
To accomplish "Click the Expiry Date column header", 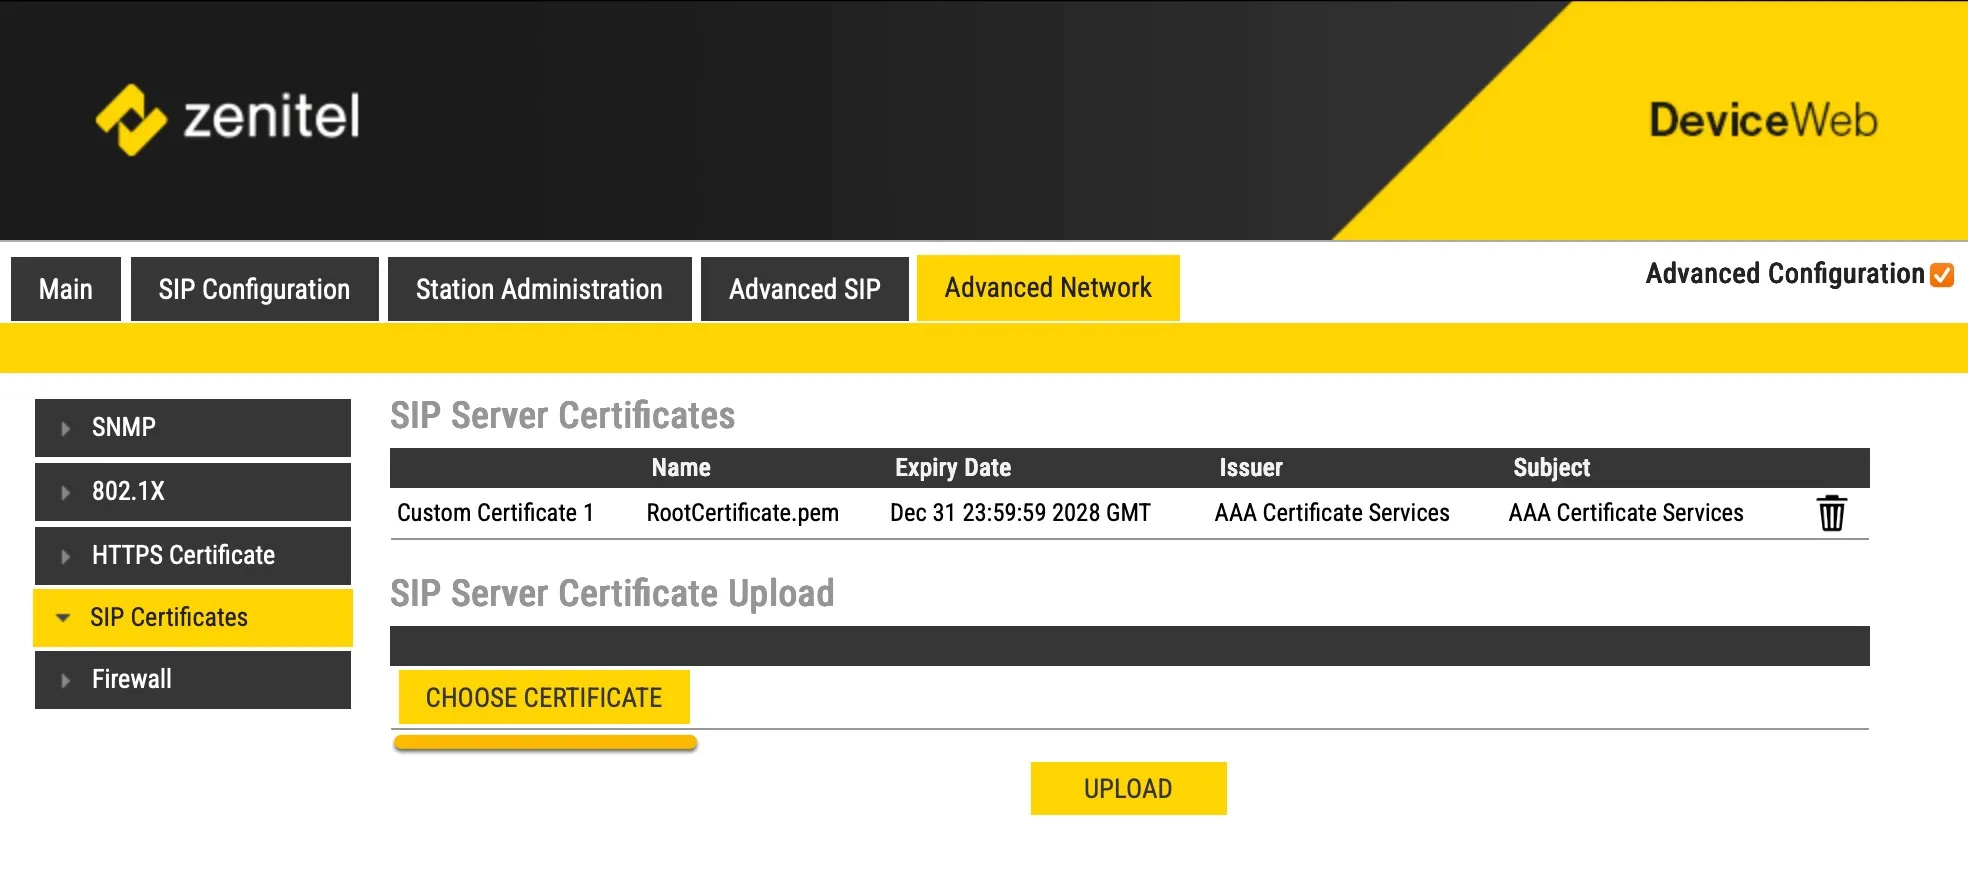I will click(x=953, y=468).
